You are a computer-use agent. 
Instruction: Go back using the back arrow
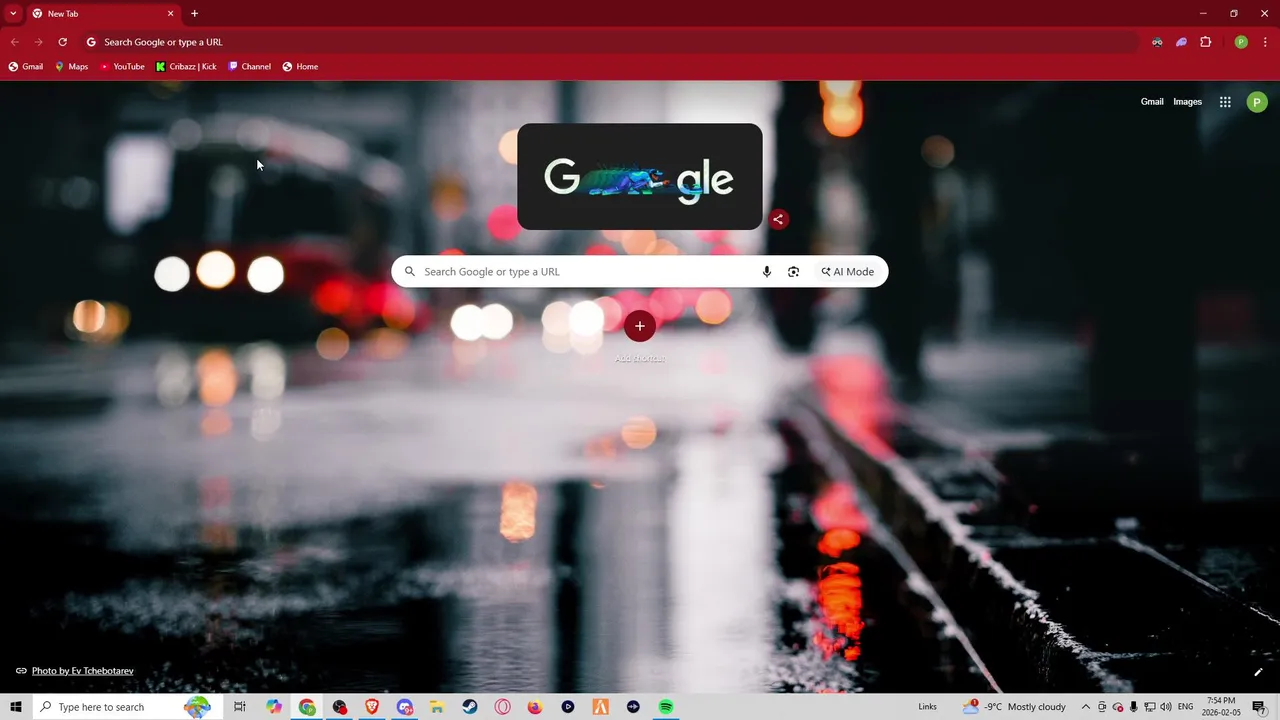[15, 42]
